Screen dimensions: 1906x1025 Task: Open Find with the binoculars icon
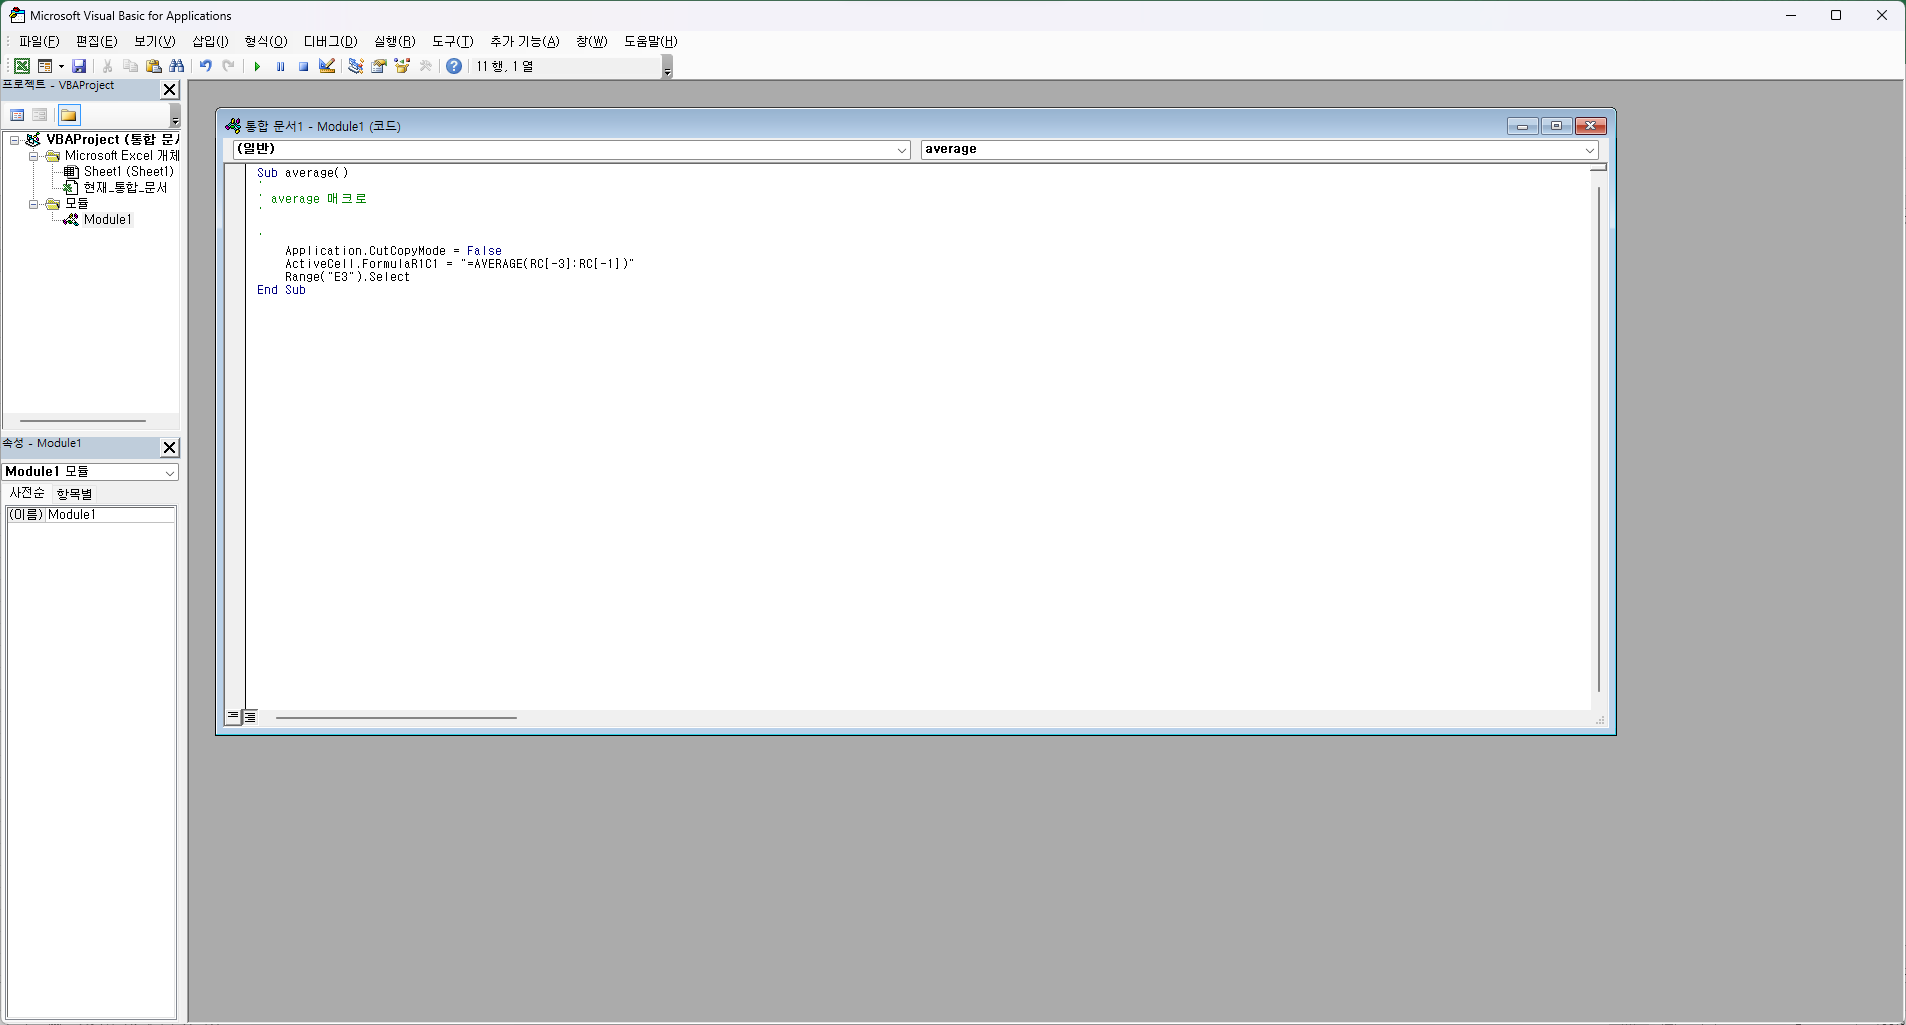tap(177, 66)
